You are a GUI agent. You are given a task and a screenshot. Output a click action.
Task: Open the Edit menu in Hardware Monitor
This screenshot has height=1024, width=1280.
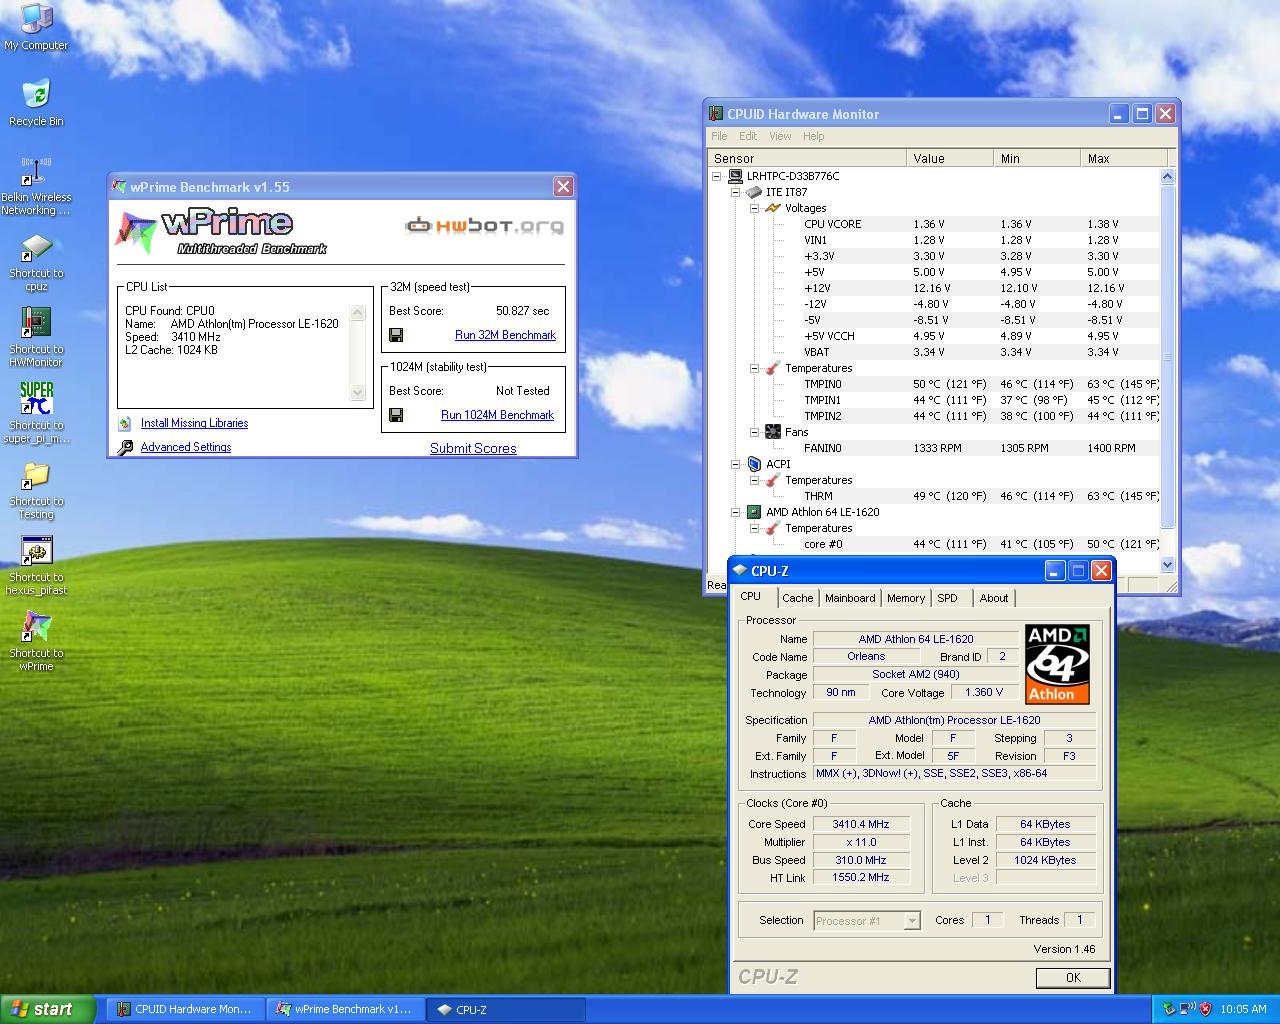coord(748,136)
